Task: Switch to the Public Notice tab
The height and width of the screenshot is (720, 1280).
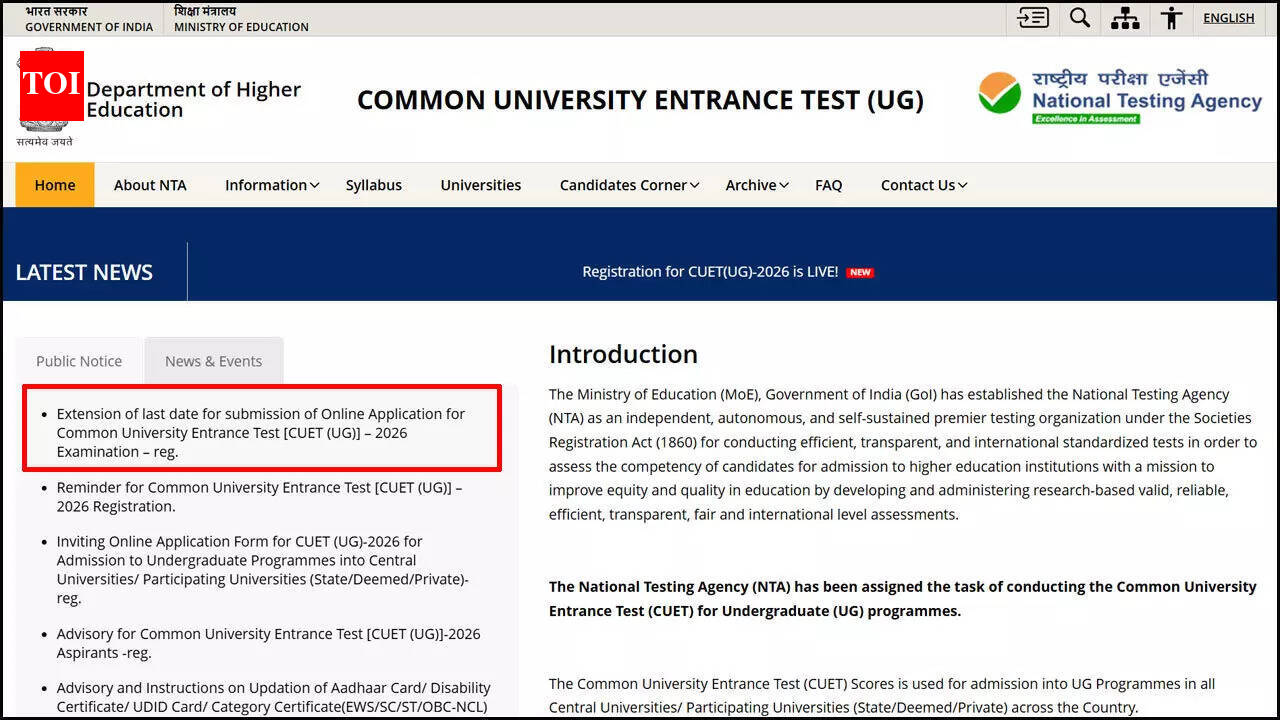Action: click(x=79, y=361)
